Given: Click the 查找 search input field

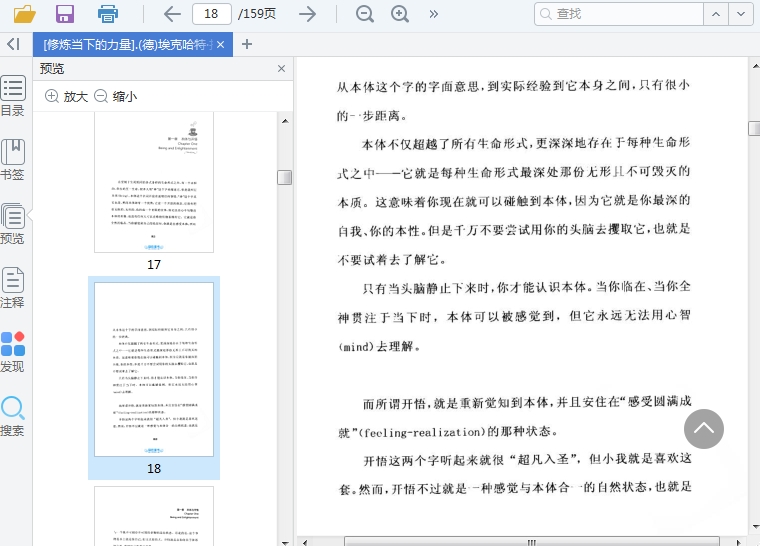Looking at the screenshot, I should (619, 14).
